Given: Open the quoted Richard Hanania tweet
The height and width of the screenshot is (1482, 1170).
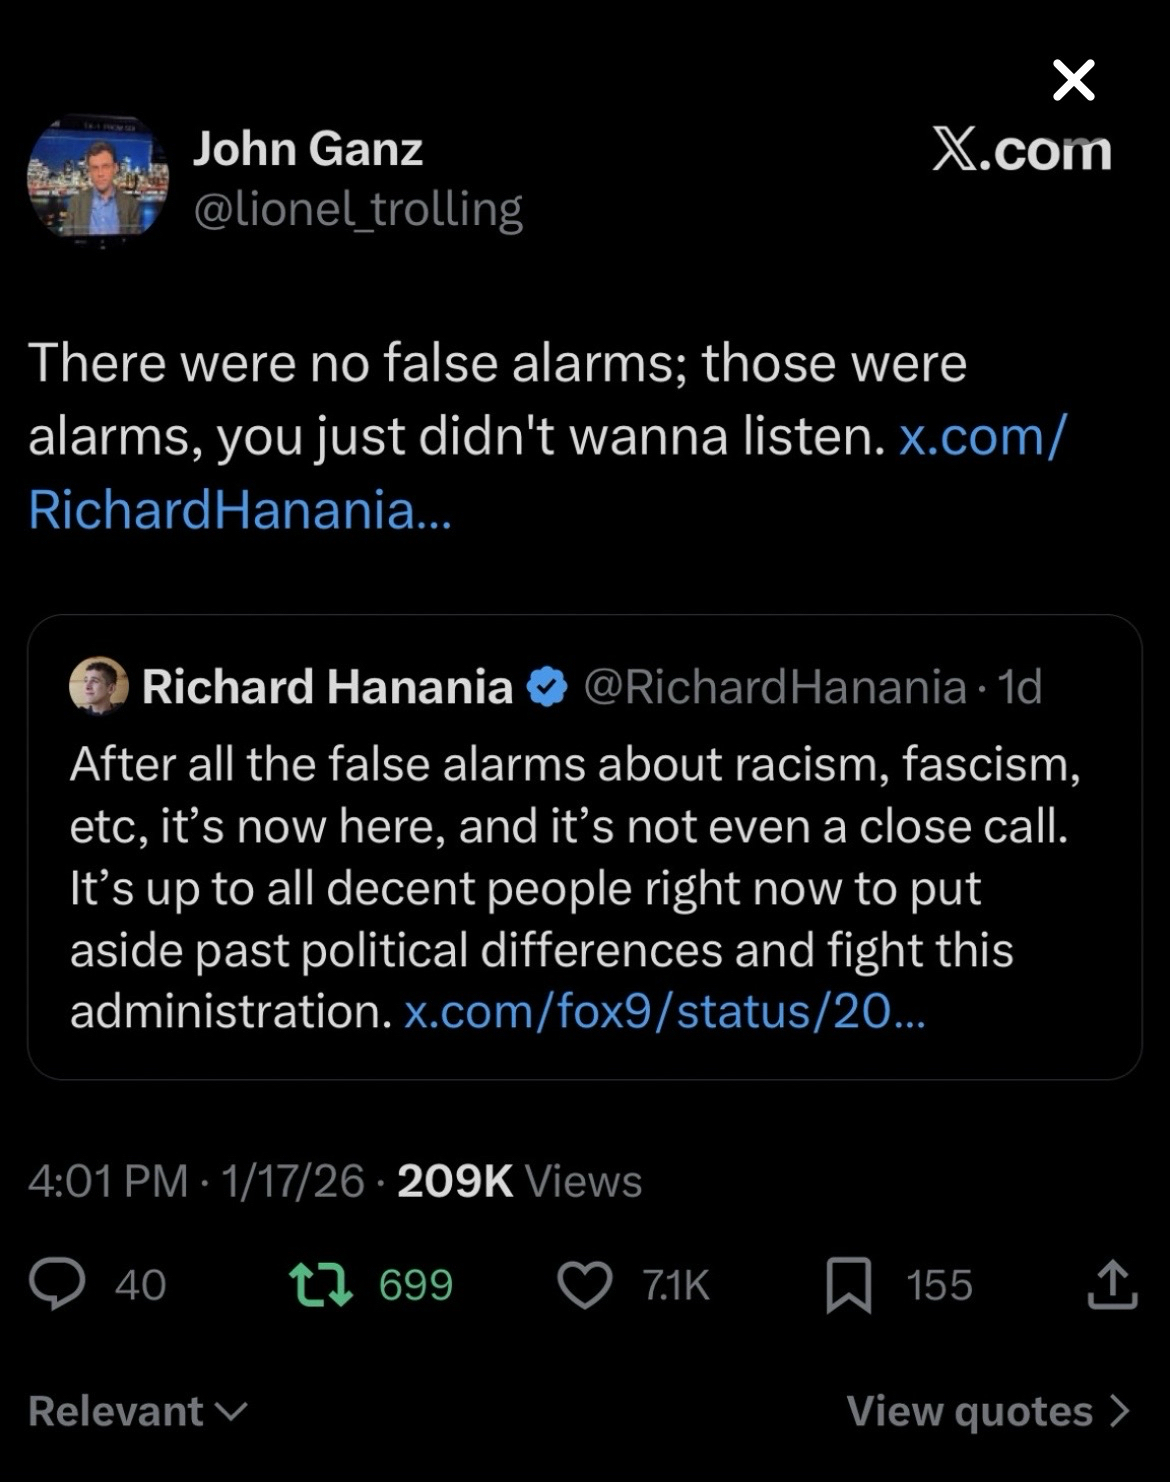Looking at the screenshot, I should tap(584, 890).
